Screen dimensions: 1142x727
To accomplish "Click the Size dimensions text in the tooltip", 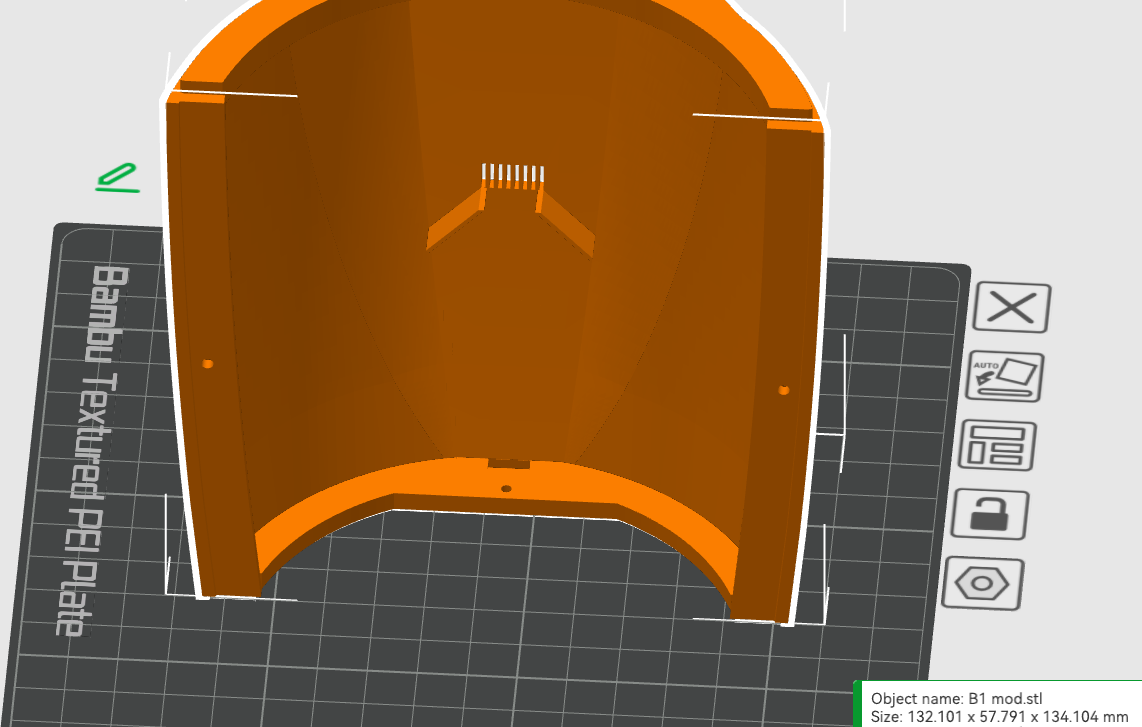I will [x=999, y=717].
